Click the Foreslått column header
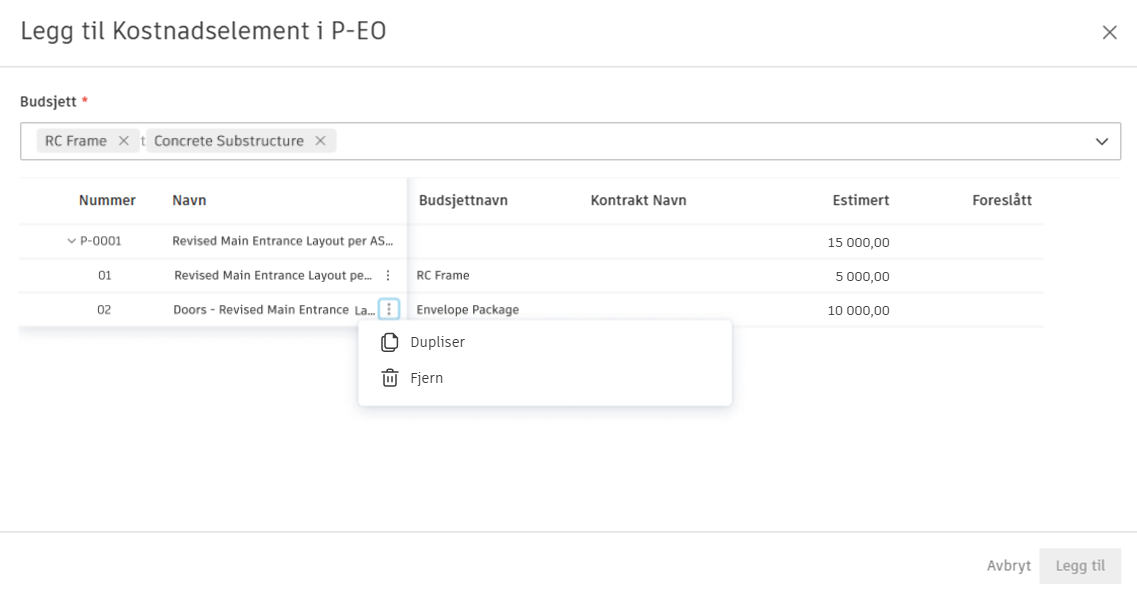The width and height of the screenshot is (1137, 593). point(1001,200)
